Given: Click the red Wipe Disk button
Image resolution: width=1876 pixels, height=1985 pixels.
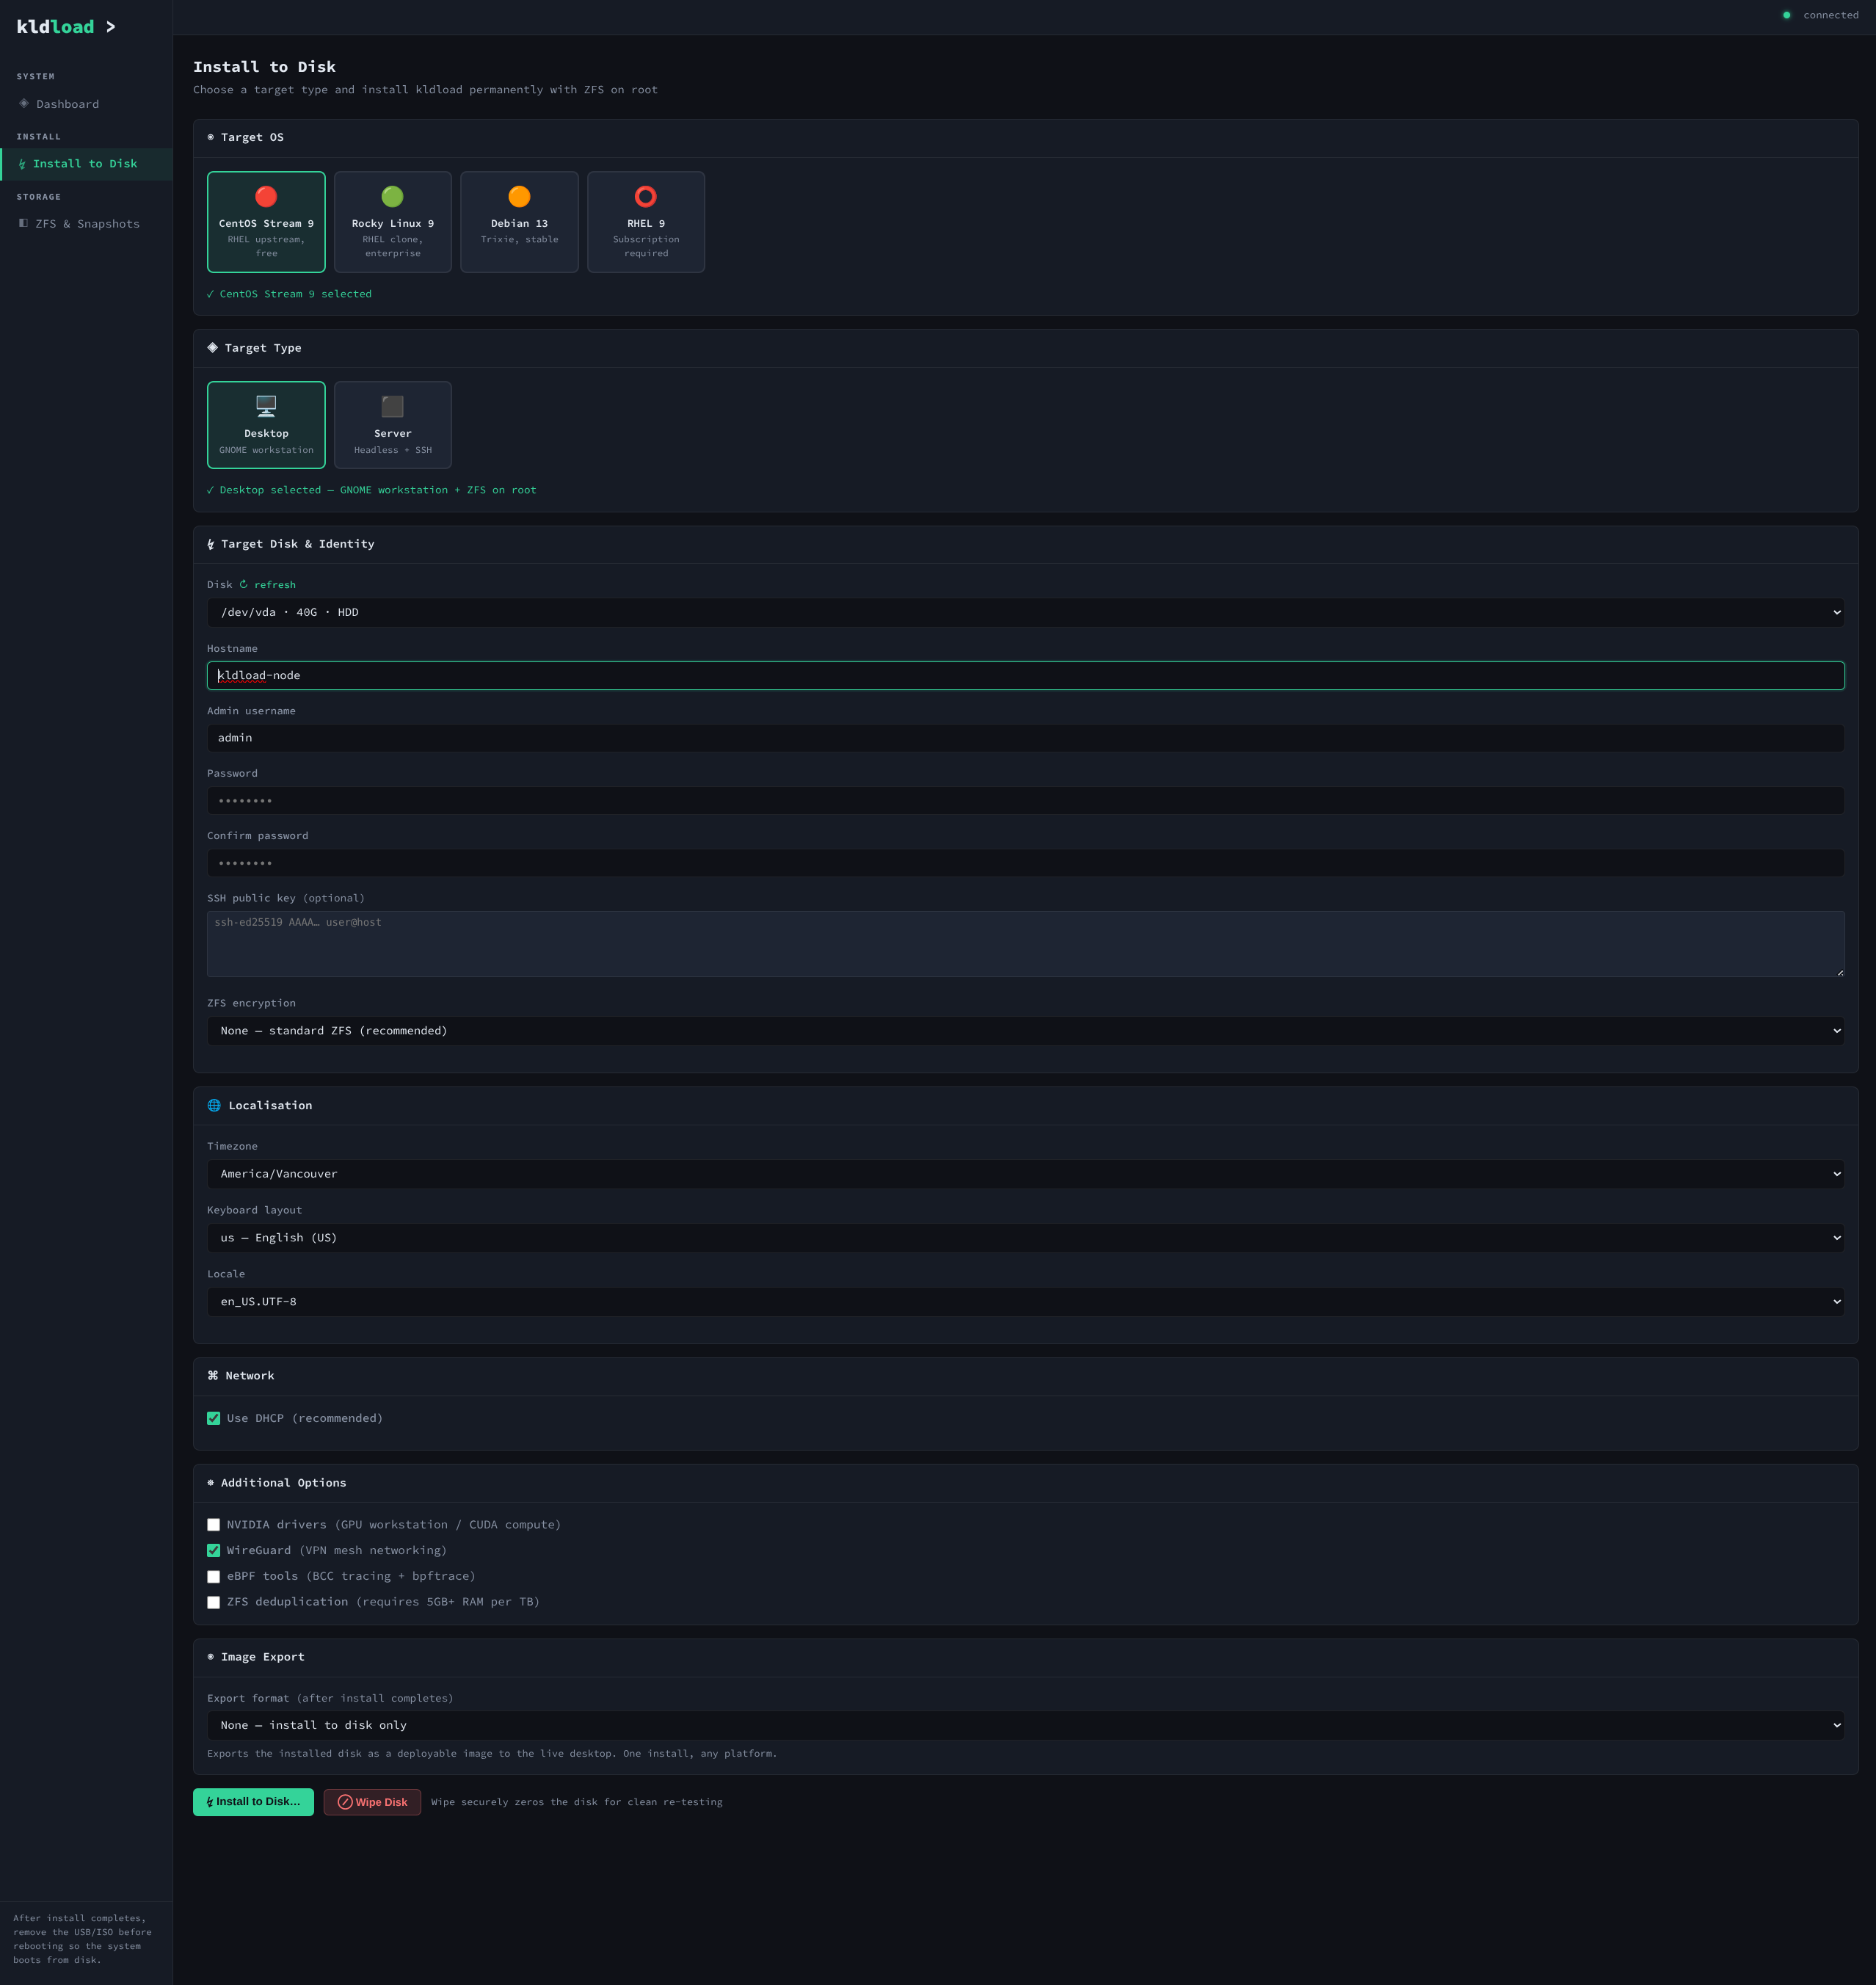Looking at the screenshot, I should (372, 1802).
